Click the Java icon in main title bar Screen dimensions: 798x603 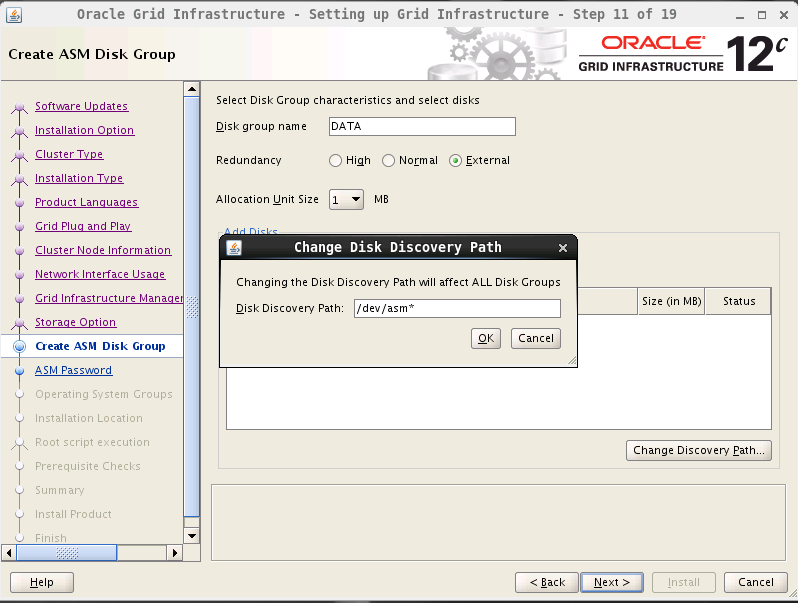point(14,14)
